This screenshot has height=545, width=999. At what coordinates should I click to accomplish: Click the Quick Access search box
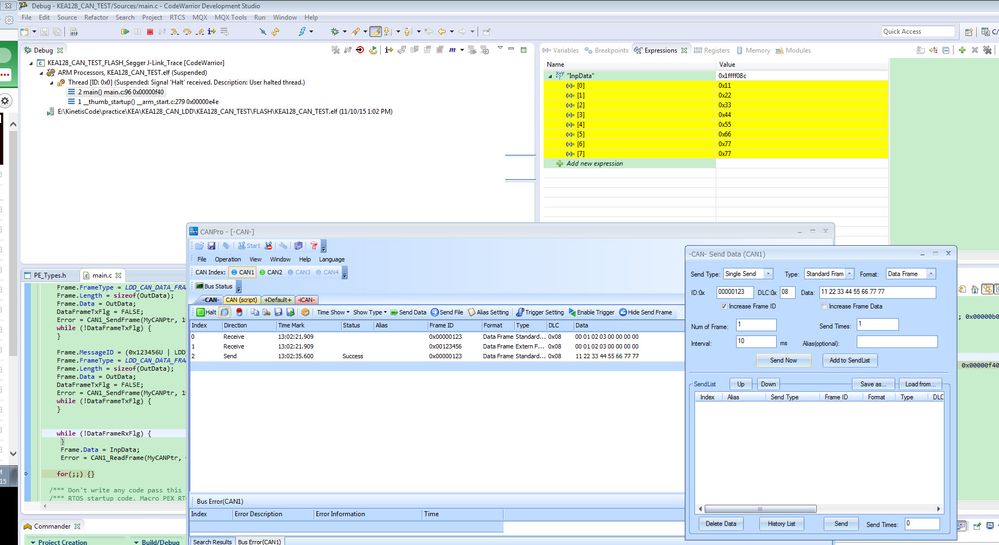[918, 31]
